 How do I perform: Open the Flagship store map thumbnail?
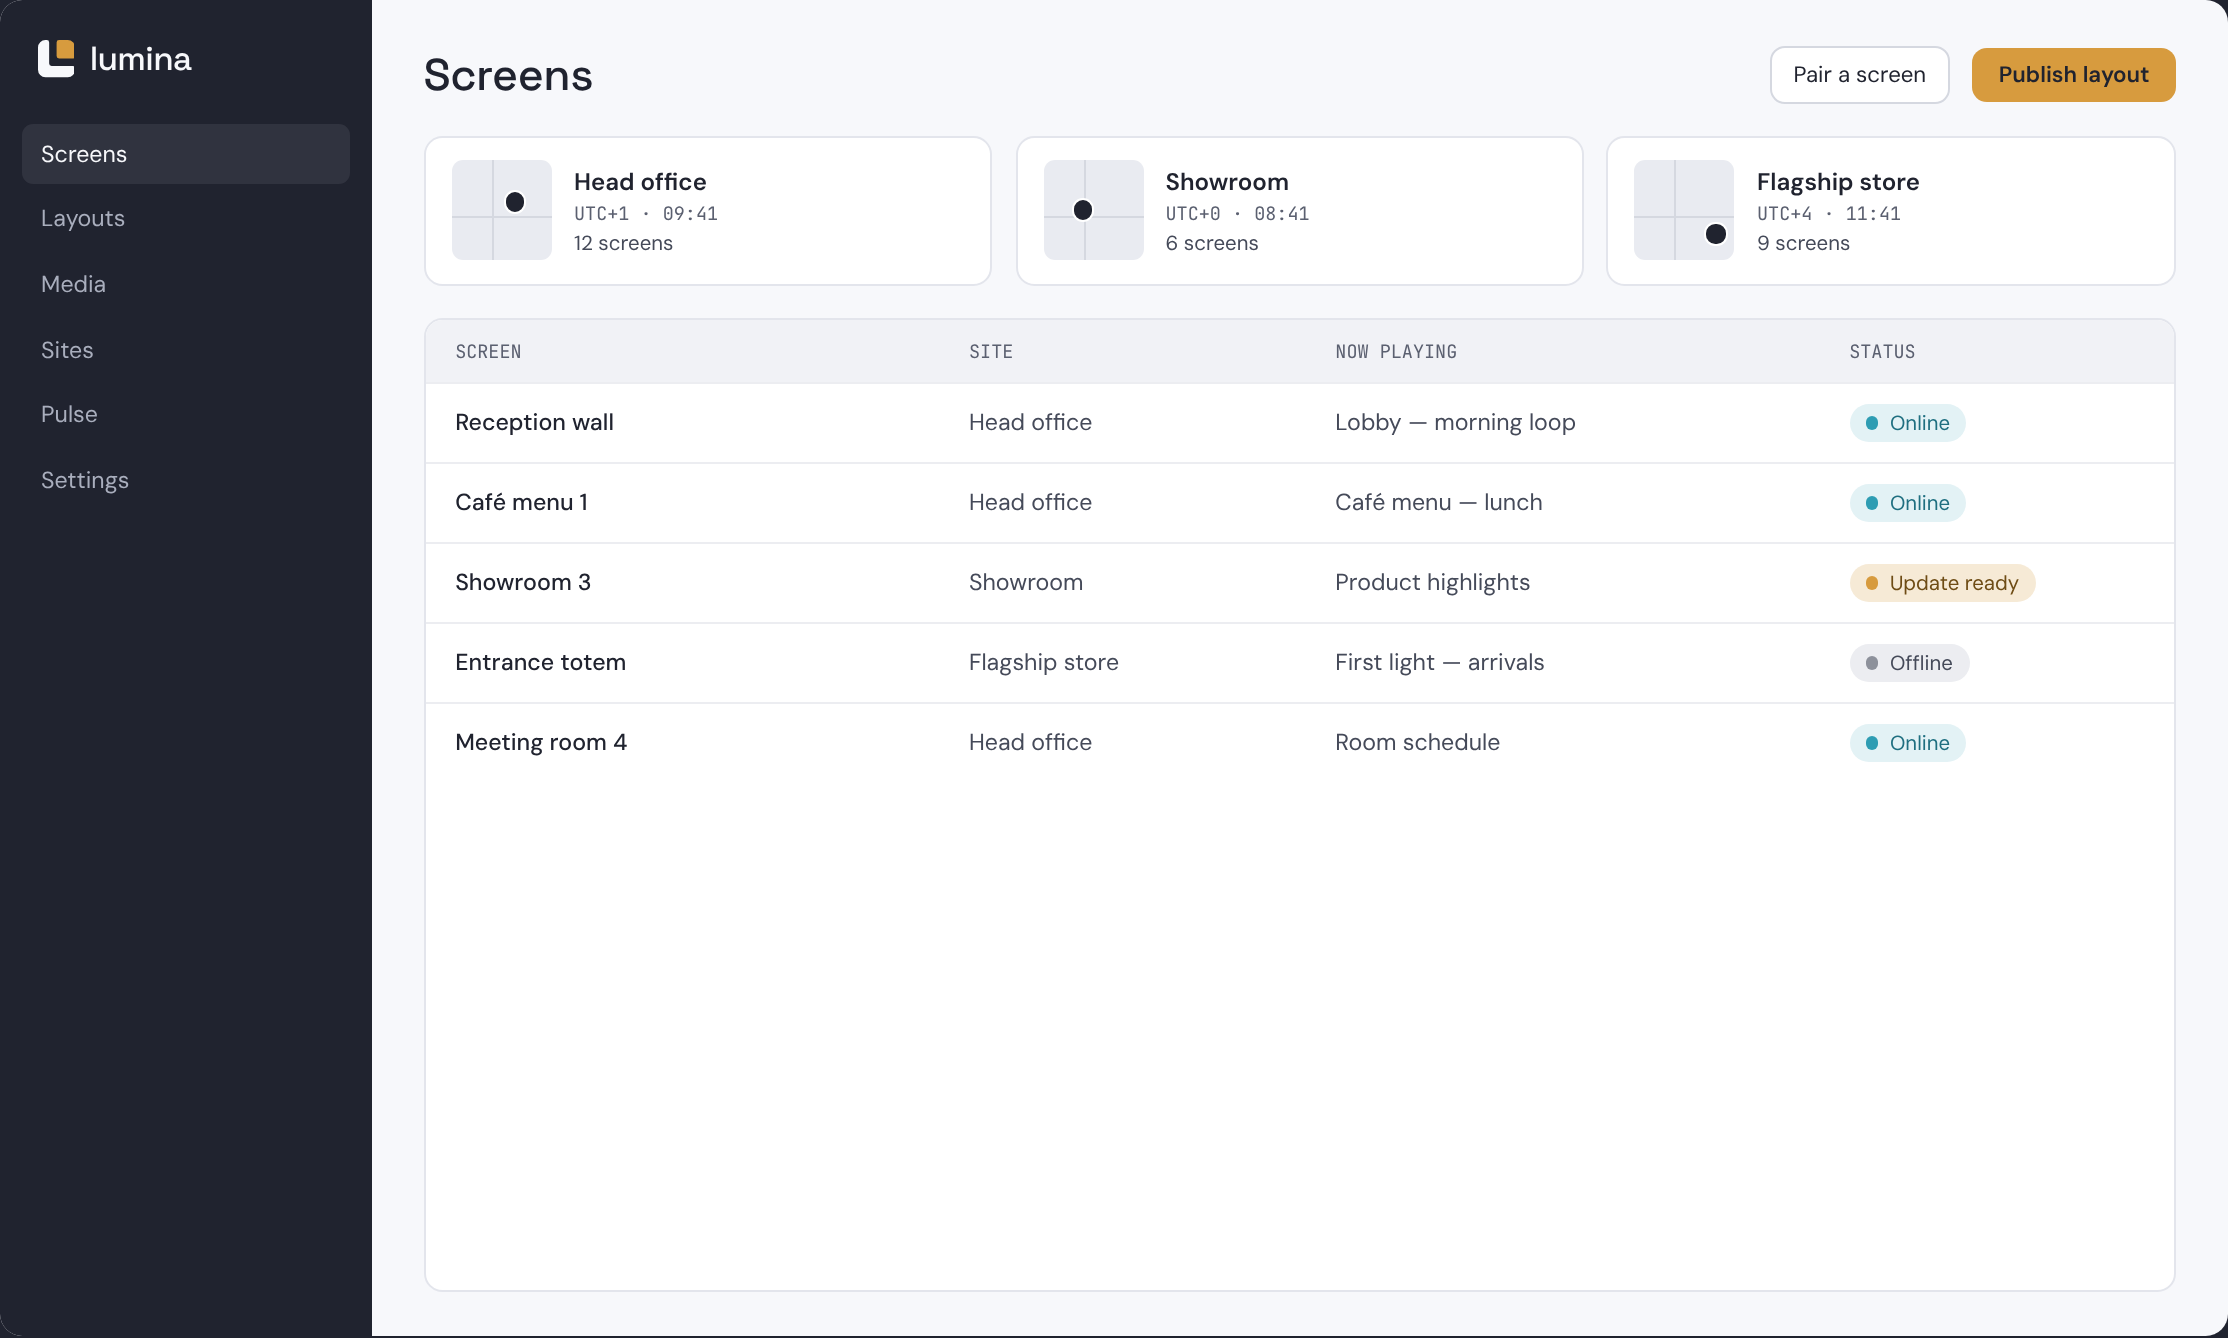(1684, 210)
